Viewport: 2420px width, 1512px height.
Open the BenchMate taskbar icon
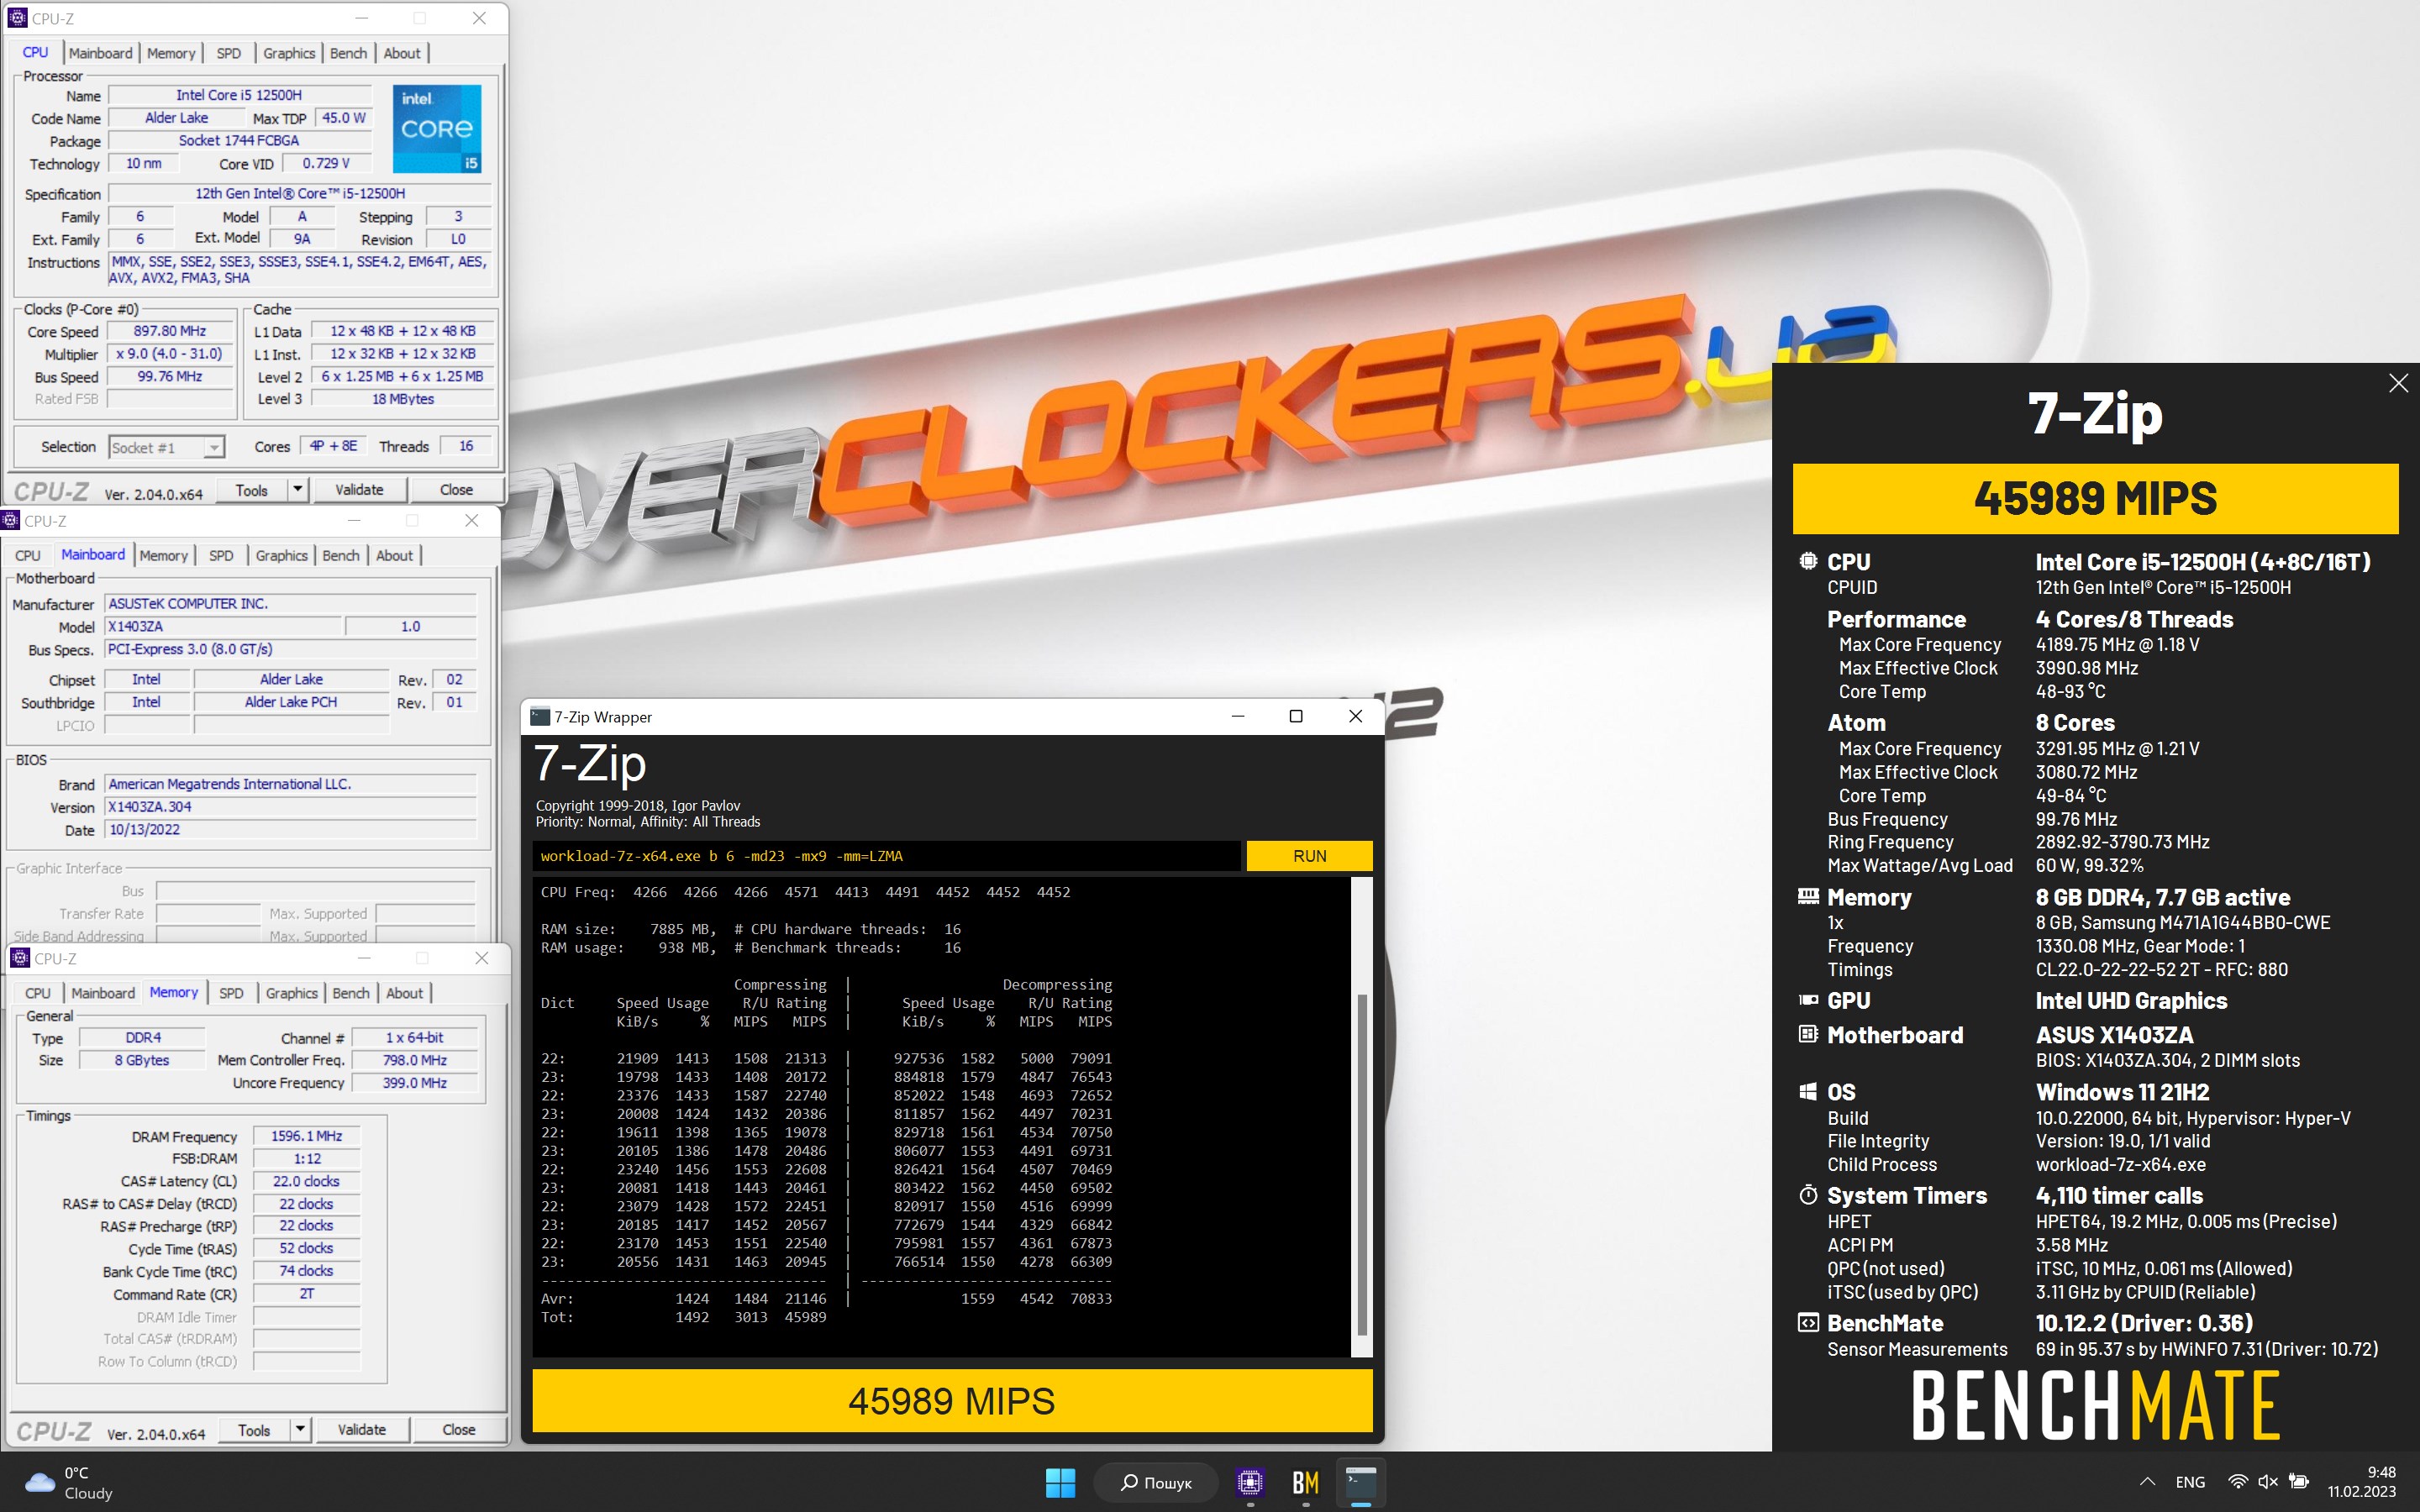pos(1306,1482)
